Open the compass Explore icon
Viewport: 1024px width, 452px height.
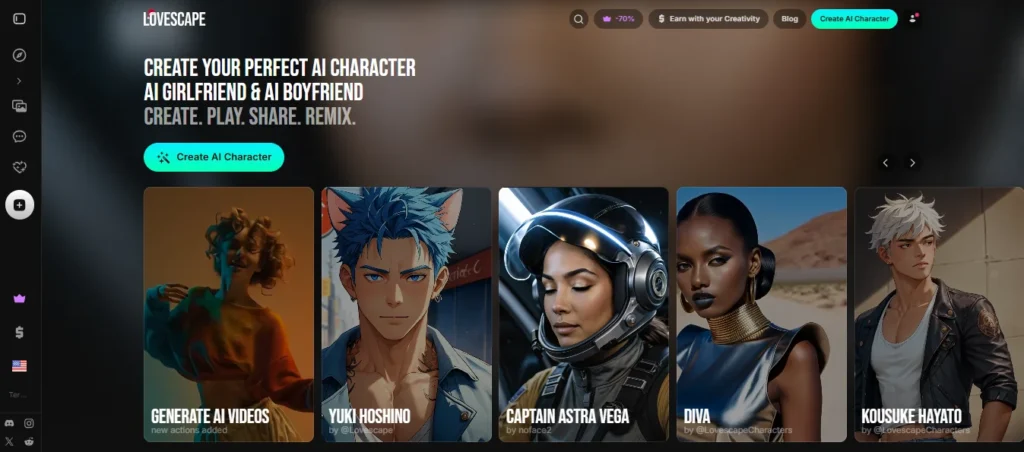20,54
